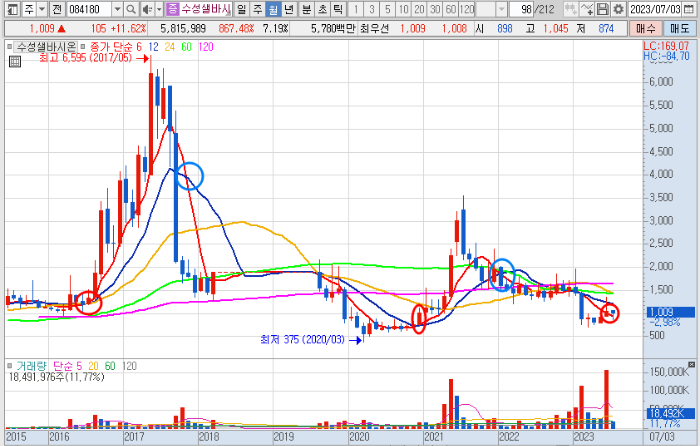Click the 매수 buy button
The width and height of the screenshot is (700, 446).
pyautogui.click(x=646, y=29)
